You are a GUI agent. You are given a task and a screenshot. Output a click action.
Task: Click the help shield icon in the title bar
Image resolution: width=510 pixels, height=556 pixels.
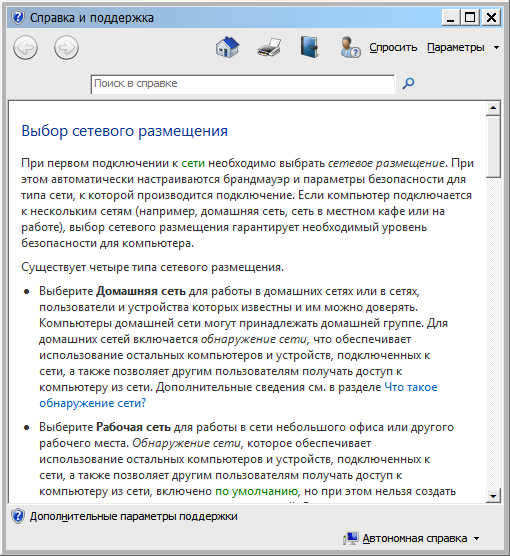click(17, 17)
